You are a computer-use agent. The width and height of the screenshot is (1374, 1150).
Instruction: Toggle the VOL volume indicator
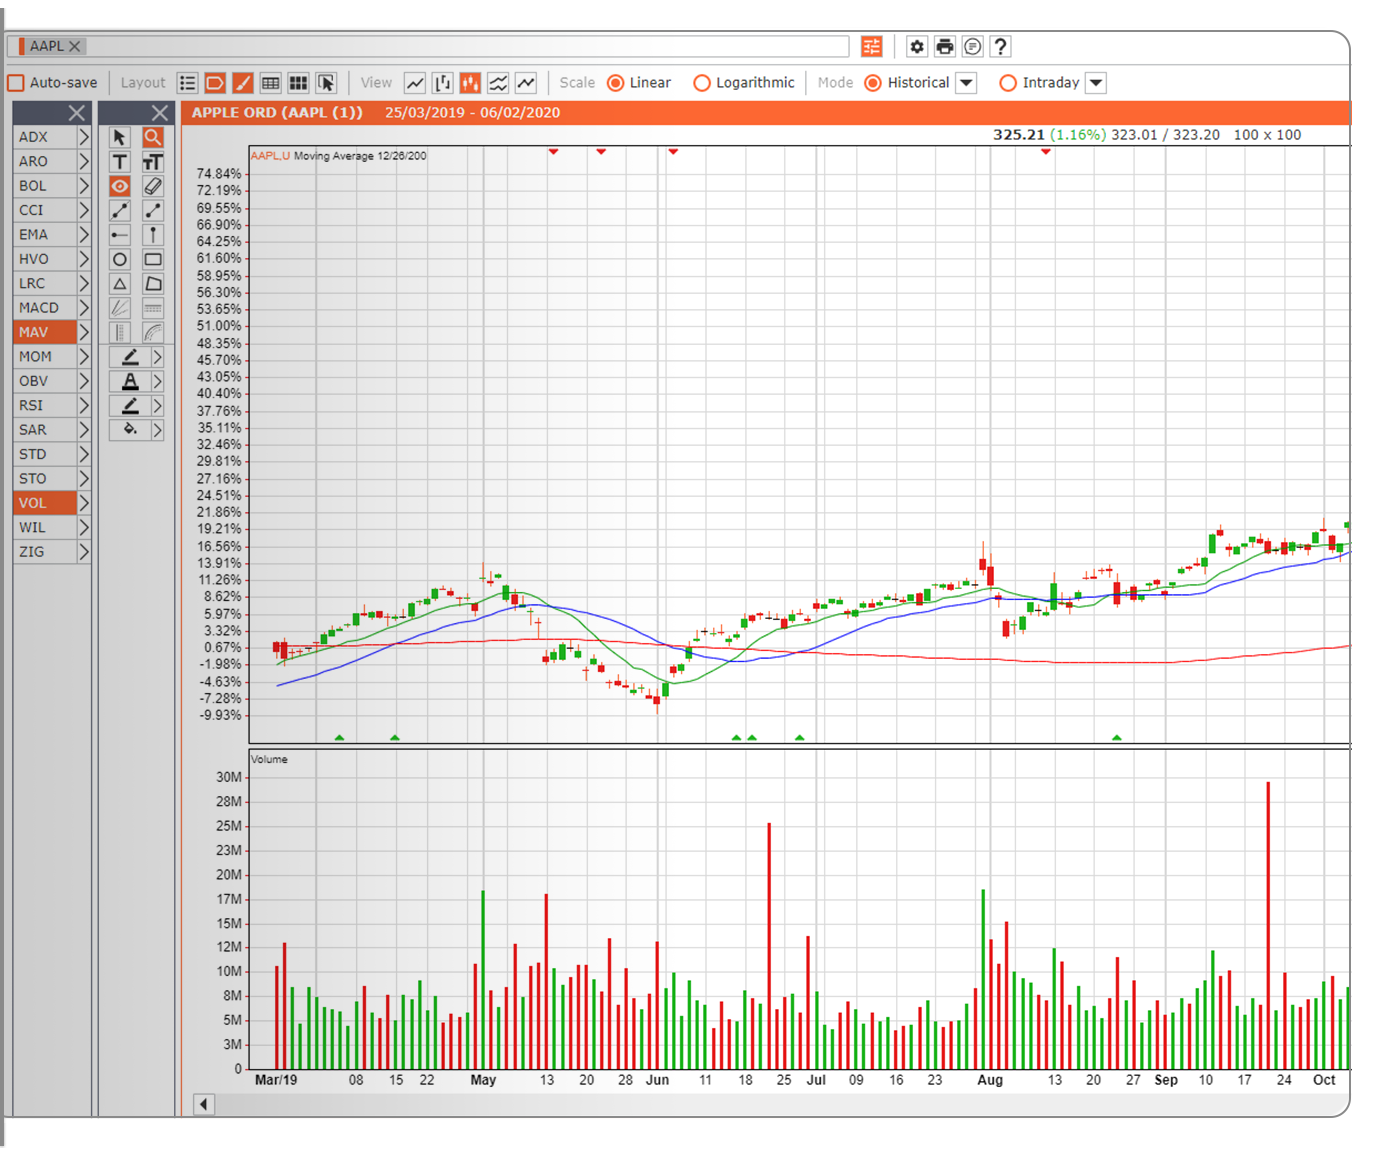(x=45, y=503)
